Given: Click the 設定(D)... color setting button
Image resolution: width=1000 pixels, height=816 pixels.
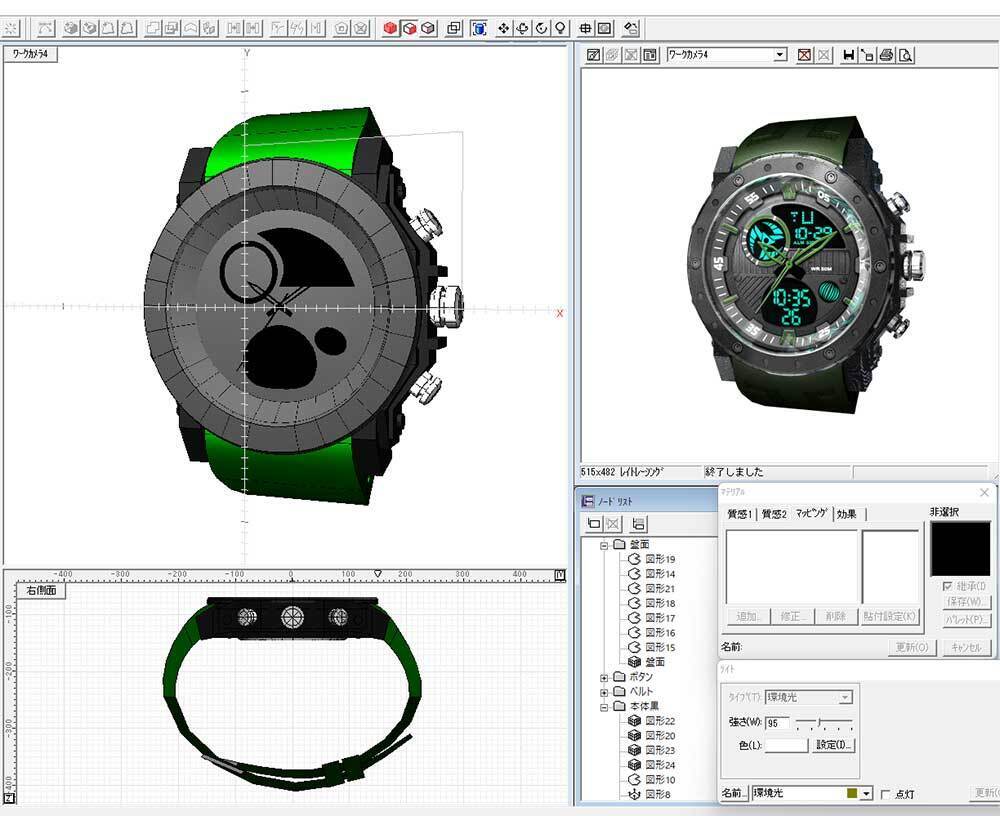Looking at the screenshot, I should click(835, 745).
